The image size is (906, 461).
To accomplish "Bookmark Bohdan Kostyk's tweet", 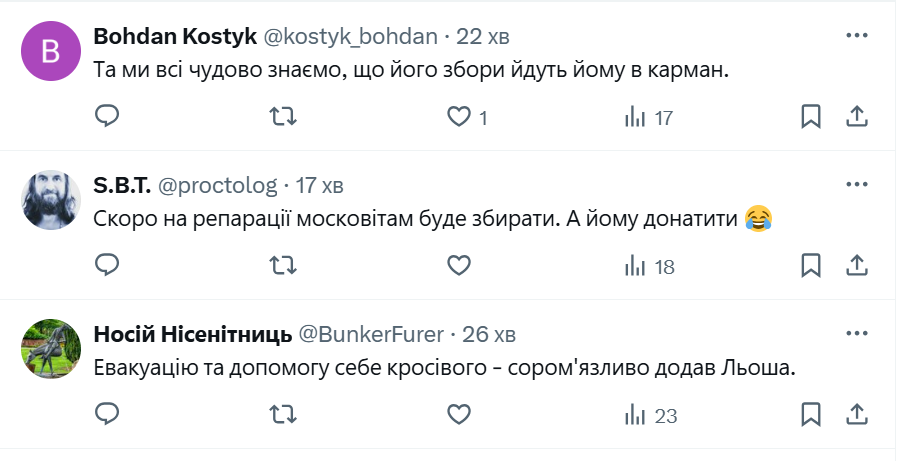I will (x=811, y=117).
